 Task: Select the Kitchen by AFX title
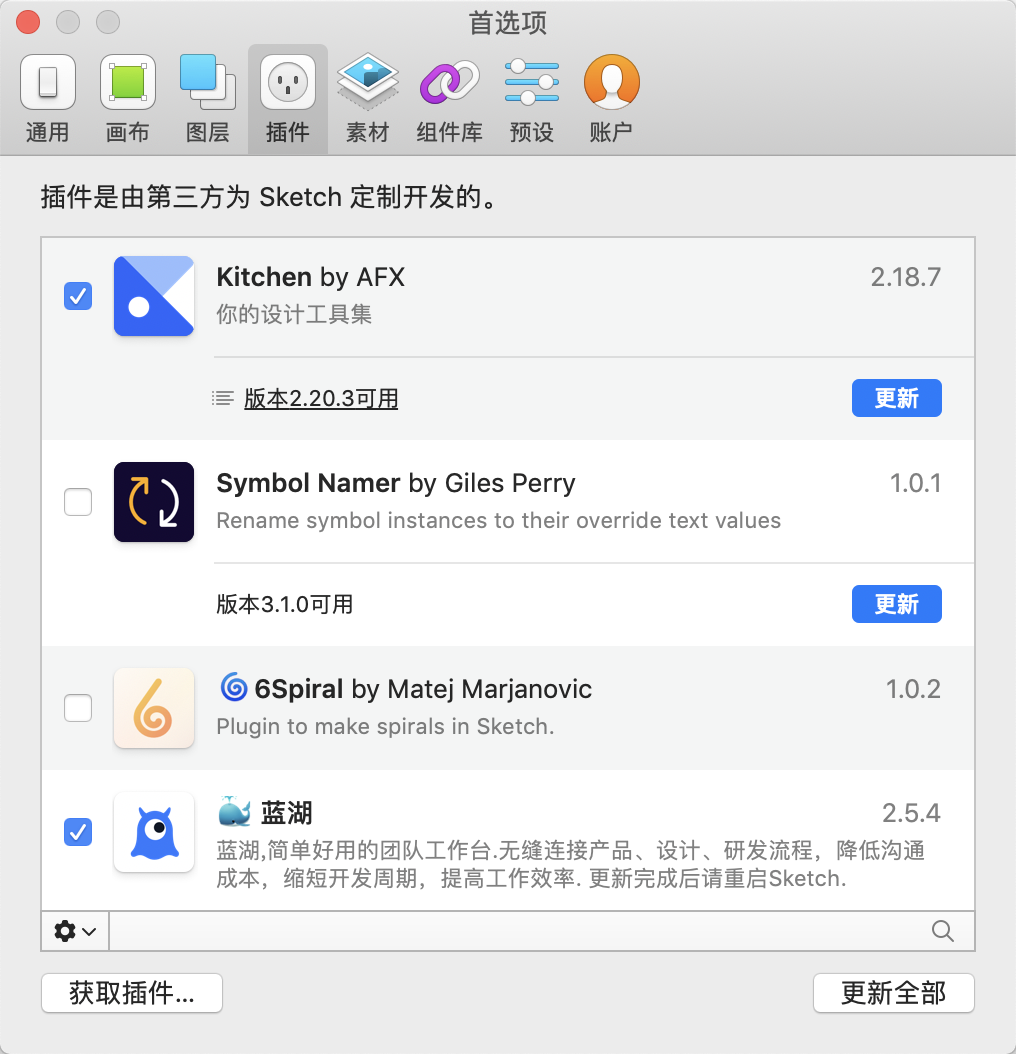tap(311, 277)
